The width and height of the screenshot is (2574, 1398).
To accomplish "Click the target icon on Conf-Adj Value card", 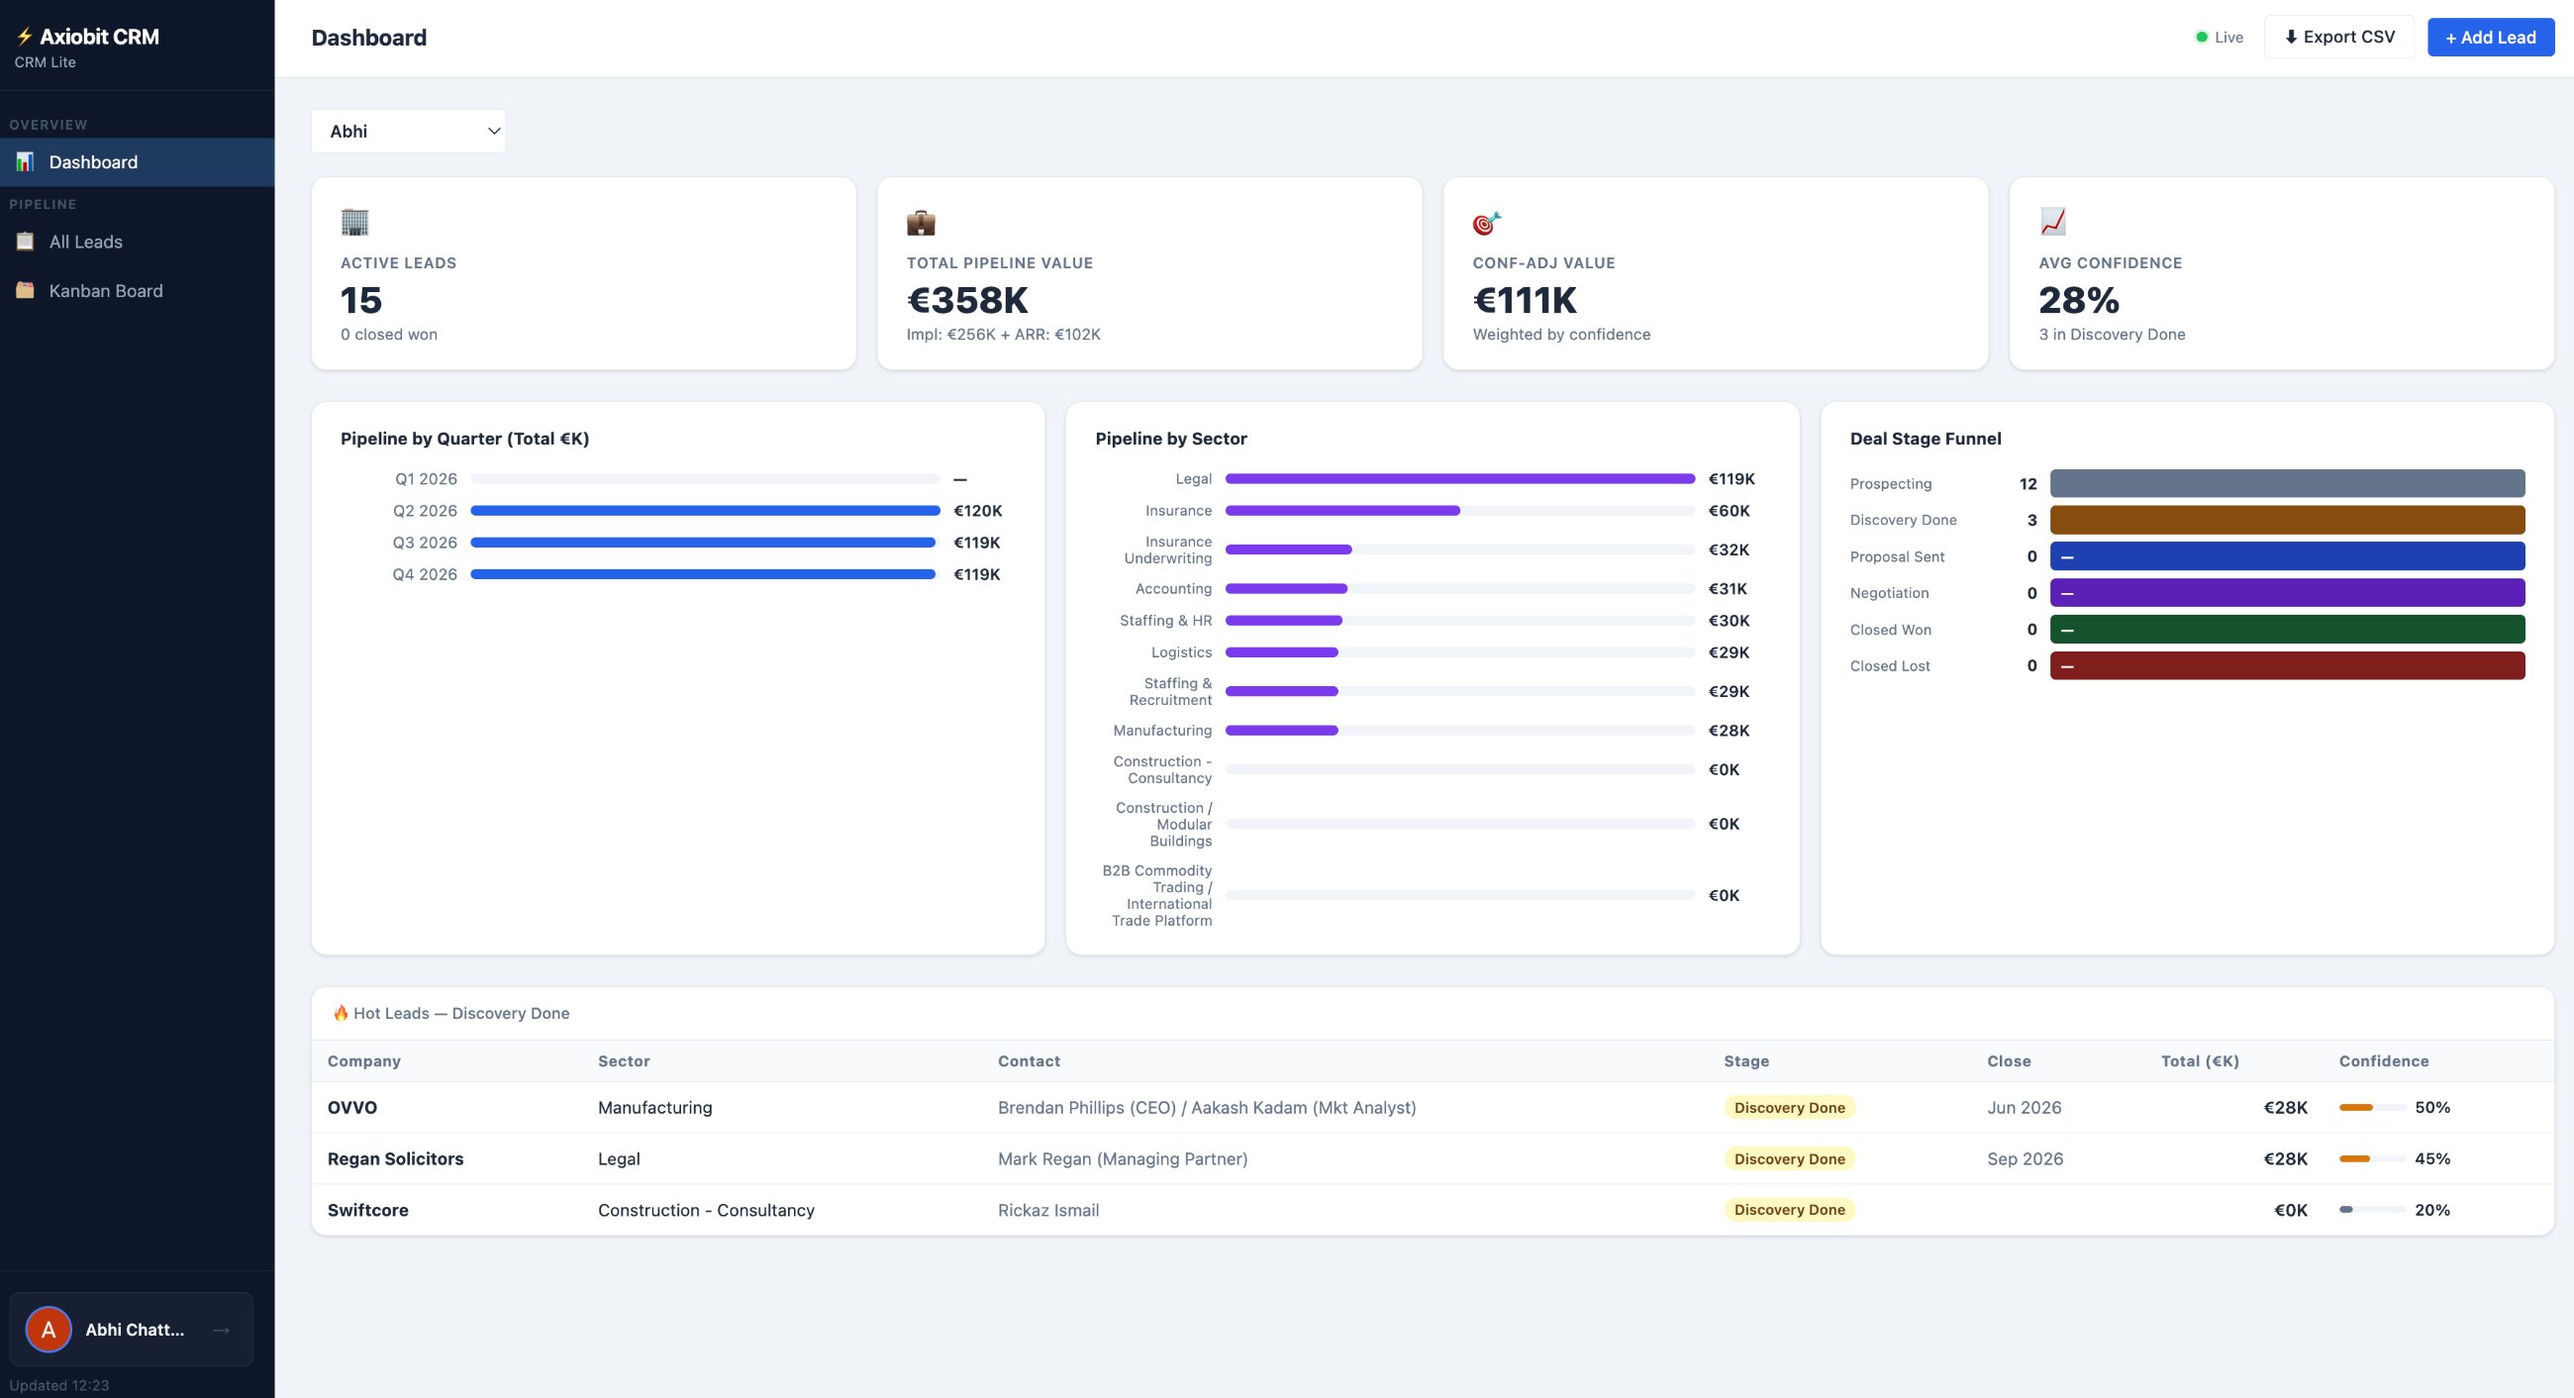I will 1488,222.
